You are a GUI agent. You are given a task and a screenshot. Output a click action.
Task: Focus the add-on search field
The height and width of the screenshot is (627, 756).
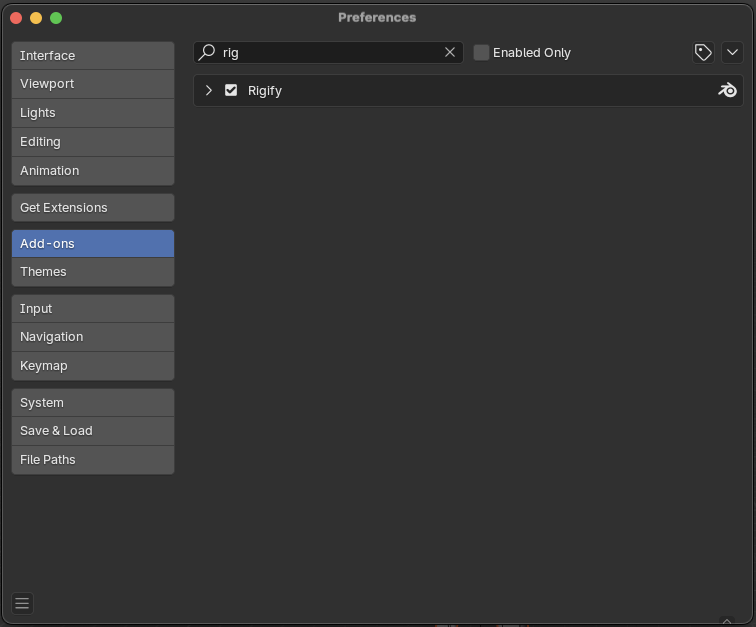click(x=328, y=52)
